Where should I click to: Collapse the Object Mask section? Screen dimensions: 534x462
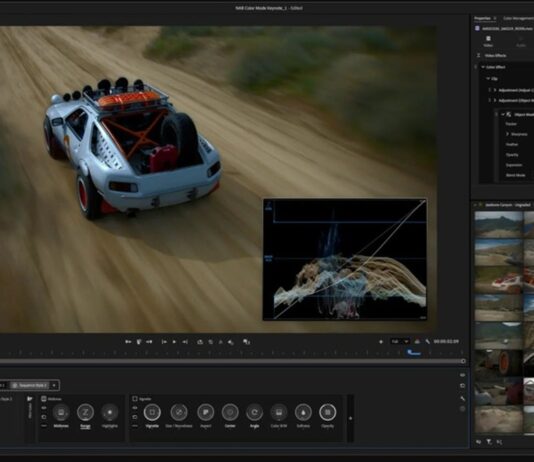click(x=503, y=114)
